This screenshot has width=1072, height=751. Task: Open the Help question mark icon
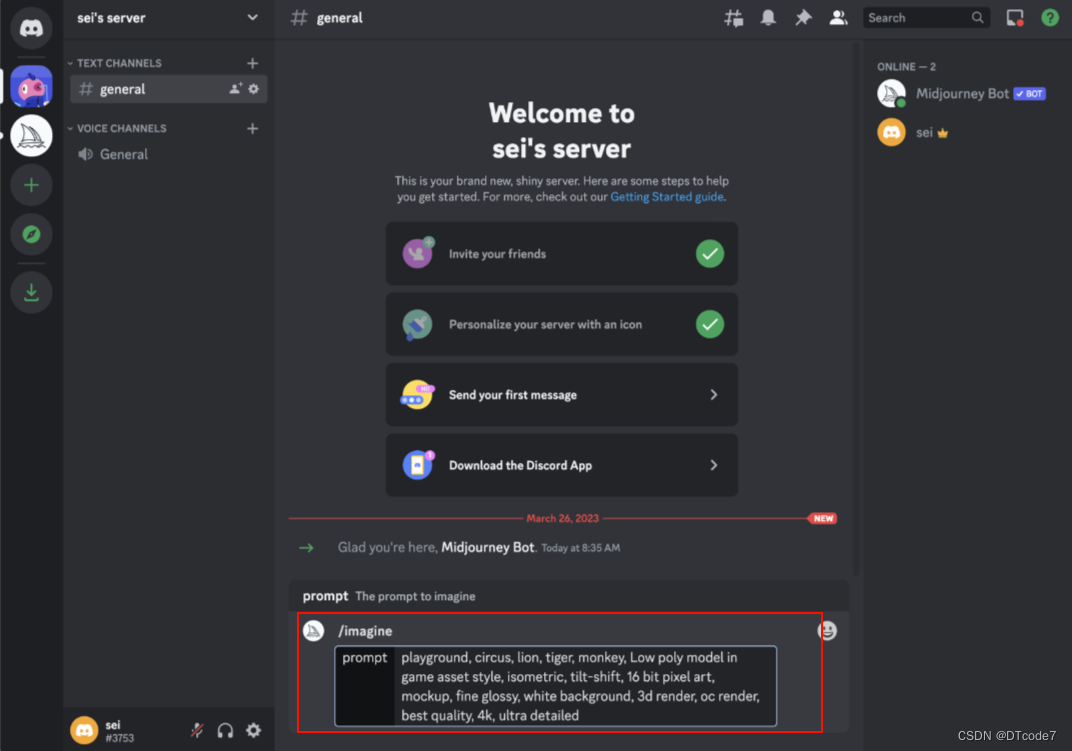click(1049, 18)
